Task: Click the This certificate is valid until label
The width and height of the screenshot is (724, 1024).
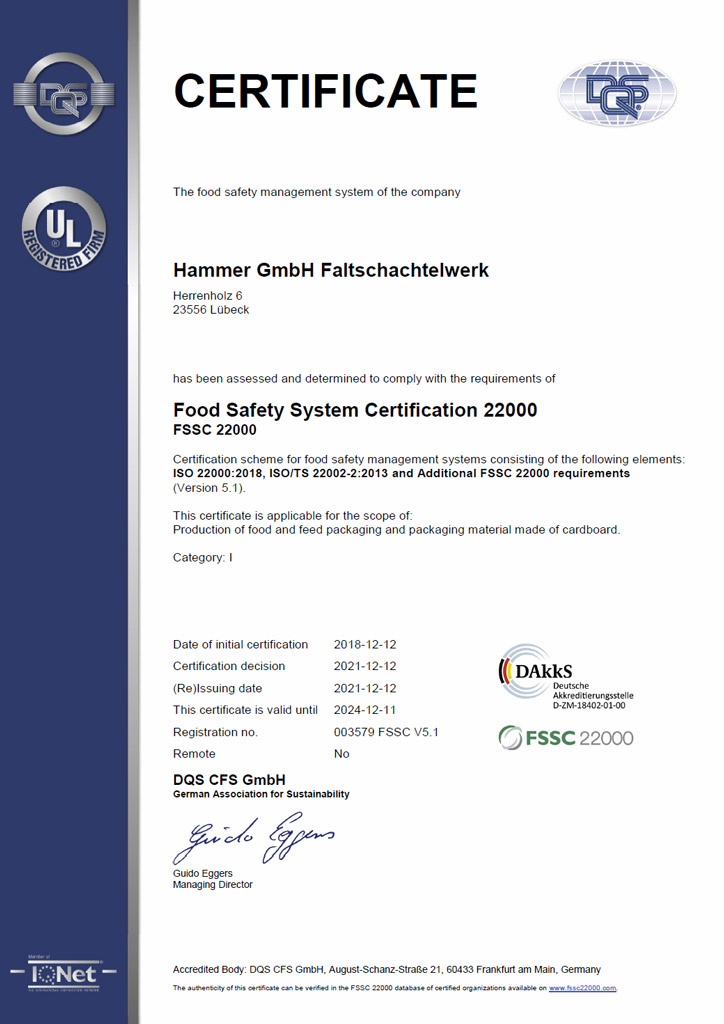Action: tap(245, 710)
